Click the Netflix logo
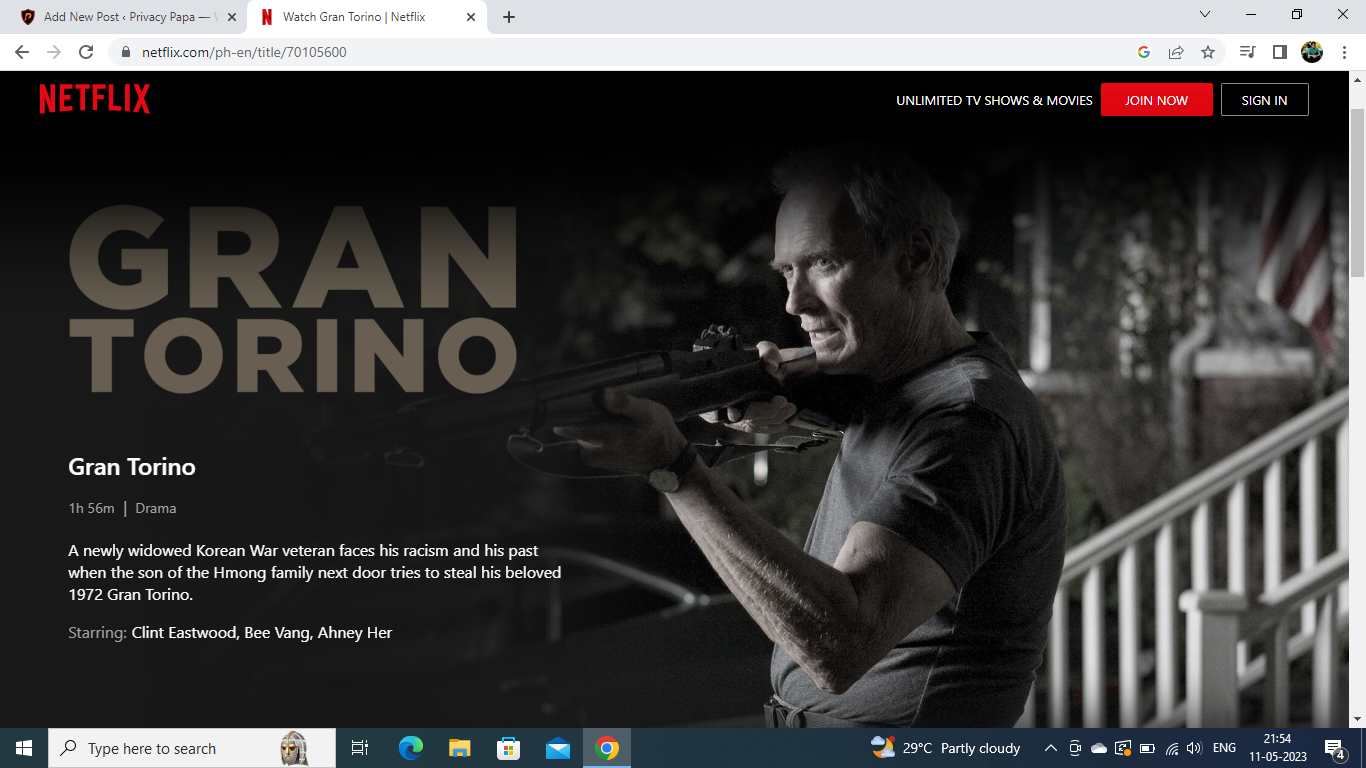Image resolution: width=1366 pixels, height=768 pixels. coord(95,99)
